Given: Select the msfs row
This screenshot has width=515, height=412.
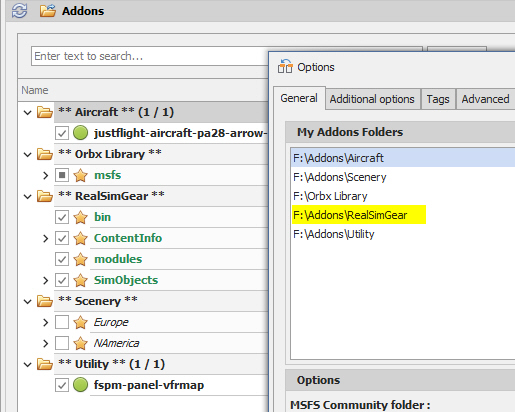Looking at the screenshot, I should 179,175.
